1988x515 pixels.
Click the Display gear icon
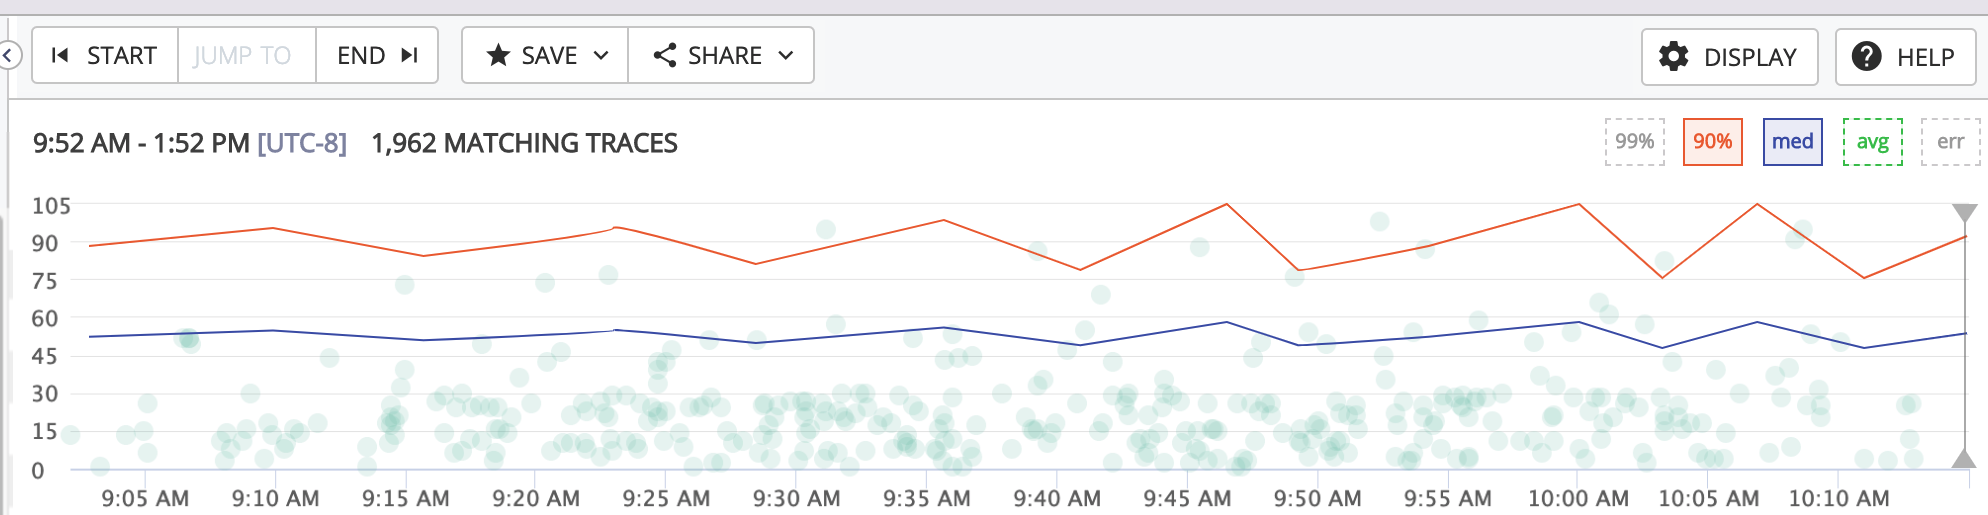1673,56
